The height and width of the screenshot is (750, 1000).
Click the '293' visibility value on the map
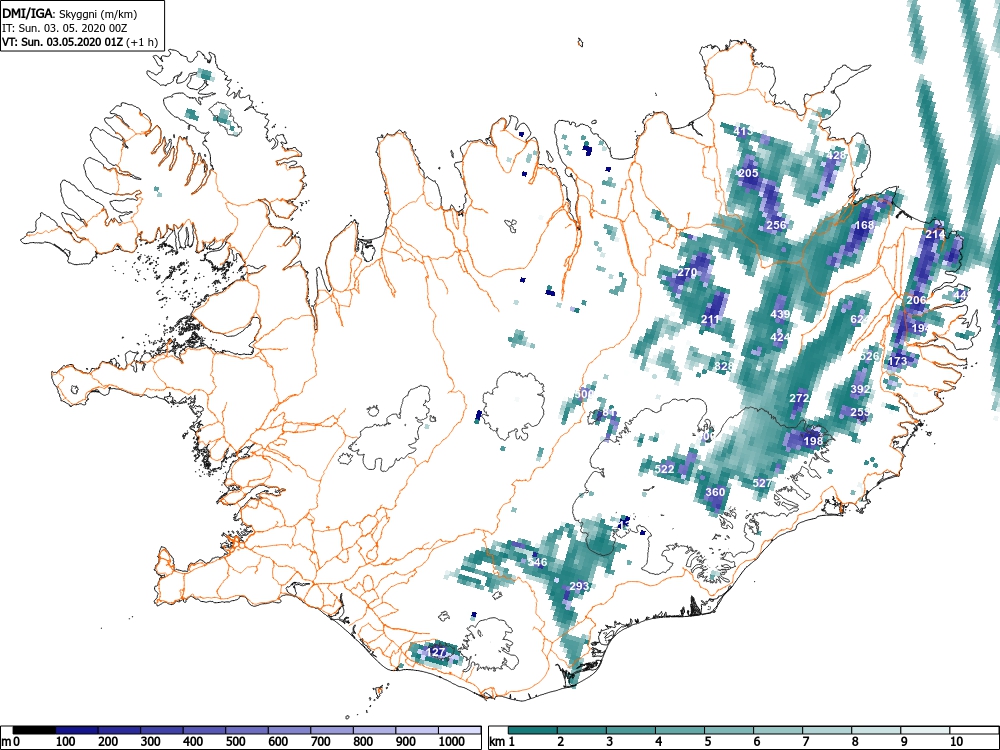pyautogui.click(x=579, y=586)
